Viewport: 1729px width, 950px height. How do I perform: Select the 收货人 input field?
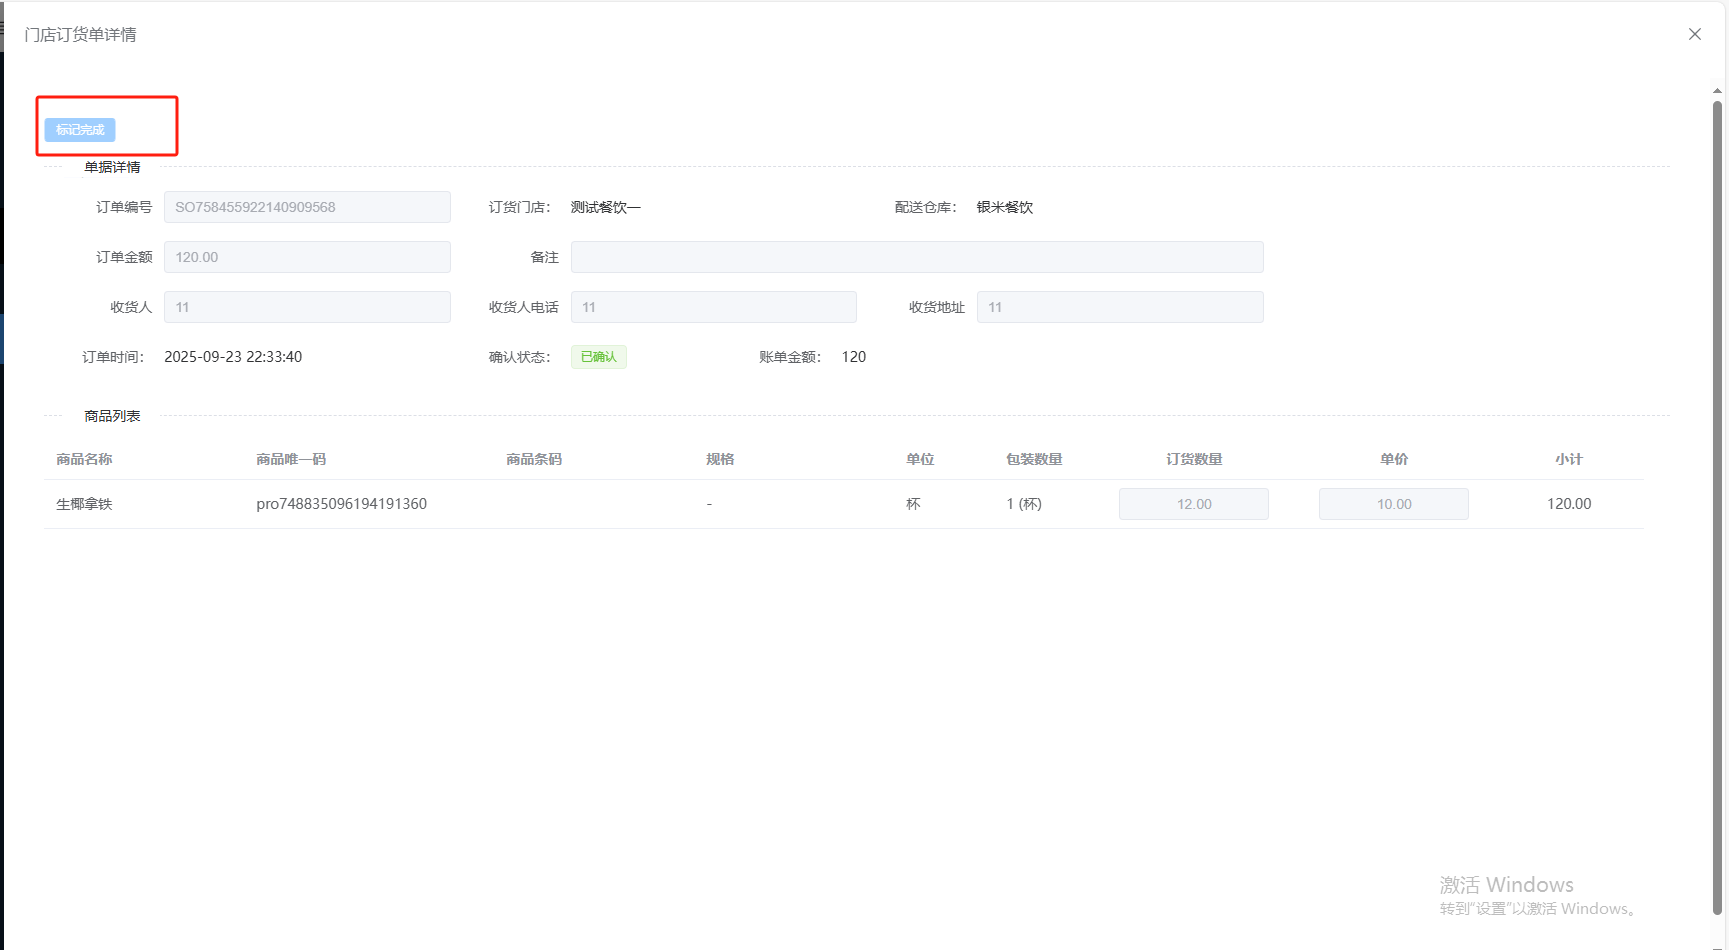307,307
